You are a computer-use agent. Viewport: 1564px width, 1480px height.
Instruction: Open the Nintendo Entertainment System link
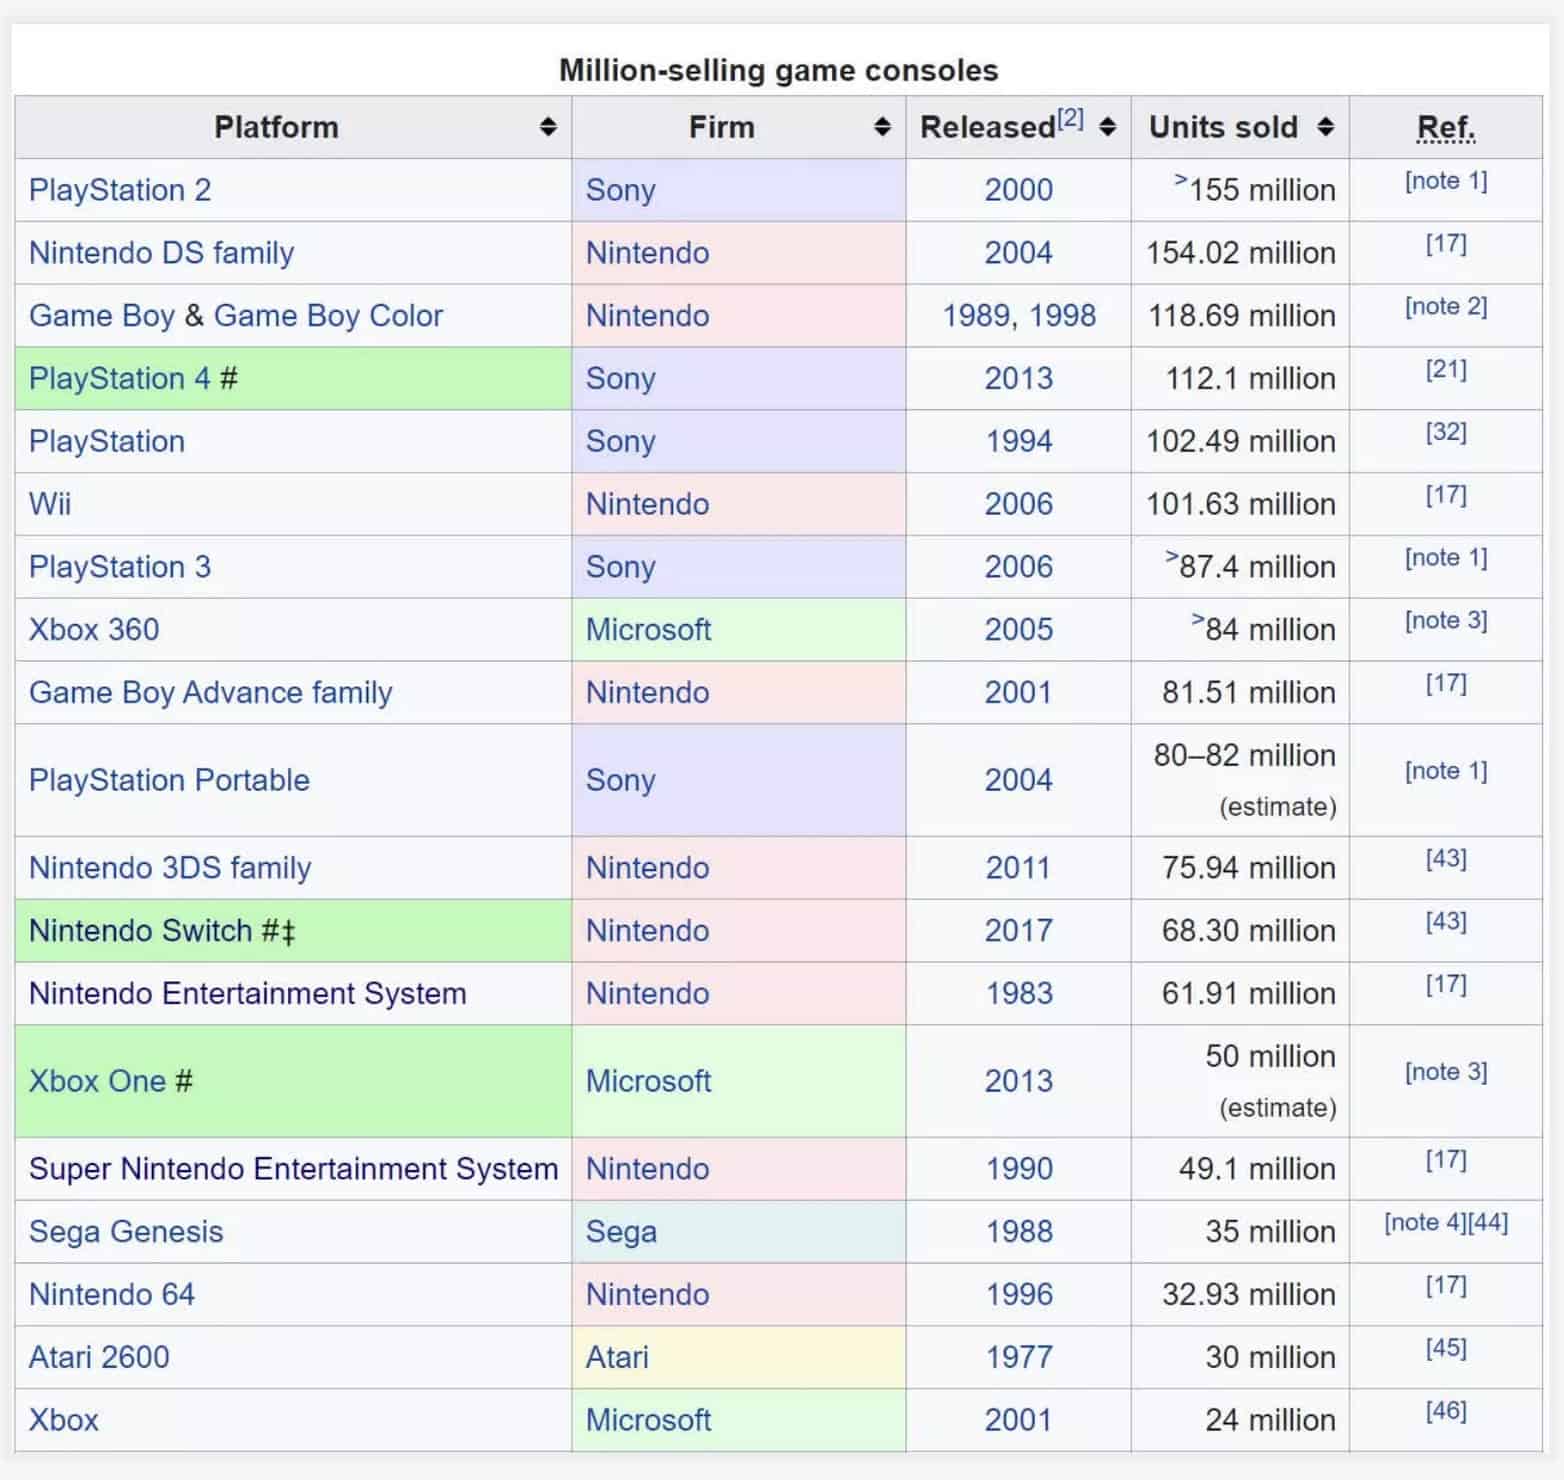[248, 994]
